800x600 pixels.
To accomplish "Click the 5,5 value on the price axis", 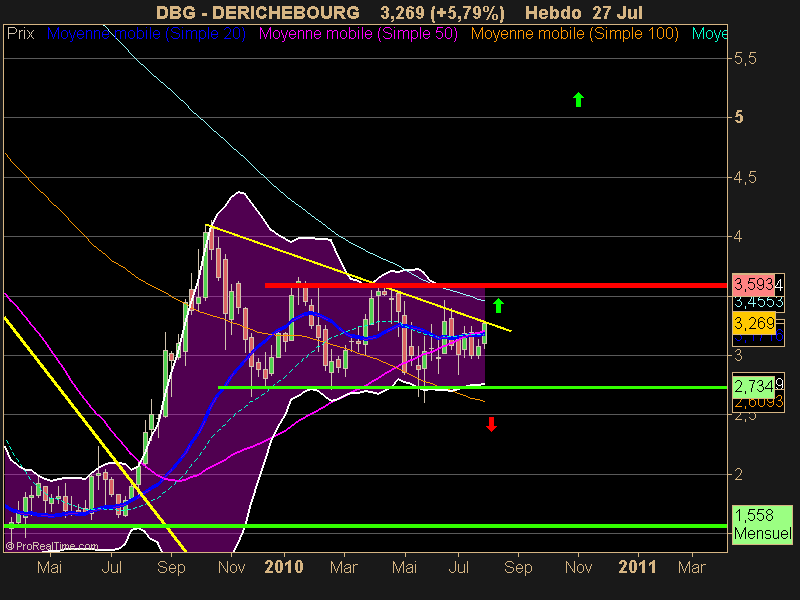I will (x=745, y=58).
